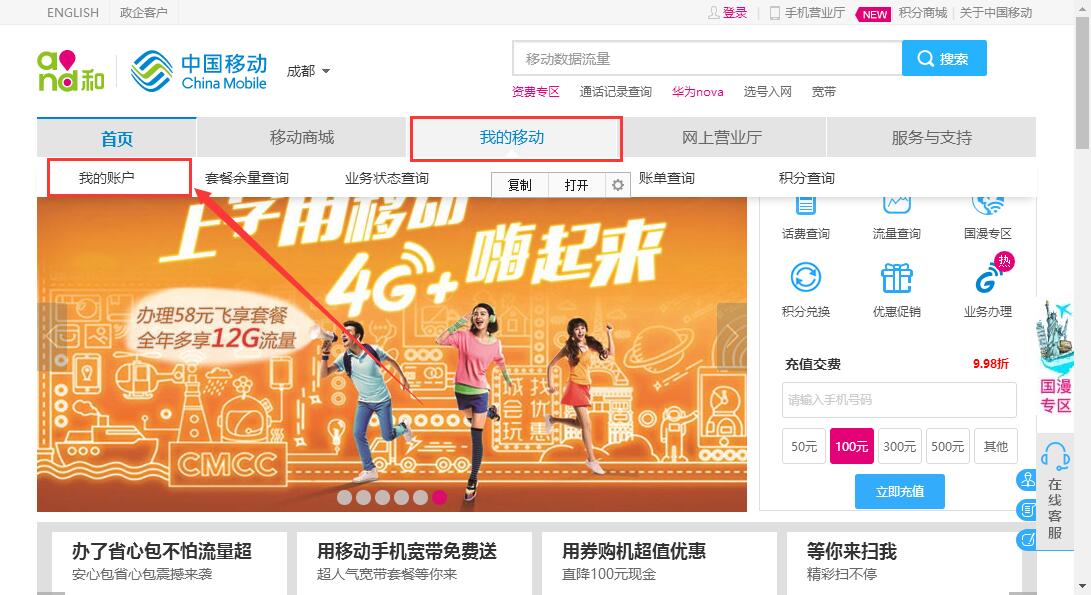This screenshot has width=1091, height=595.
Task: Select 套餐余量查询 submenu item
Action: pos(247,178)
